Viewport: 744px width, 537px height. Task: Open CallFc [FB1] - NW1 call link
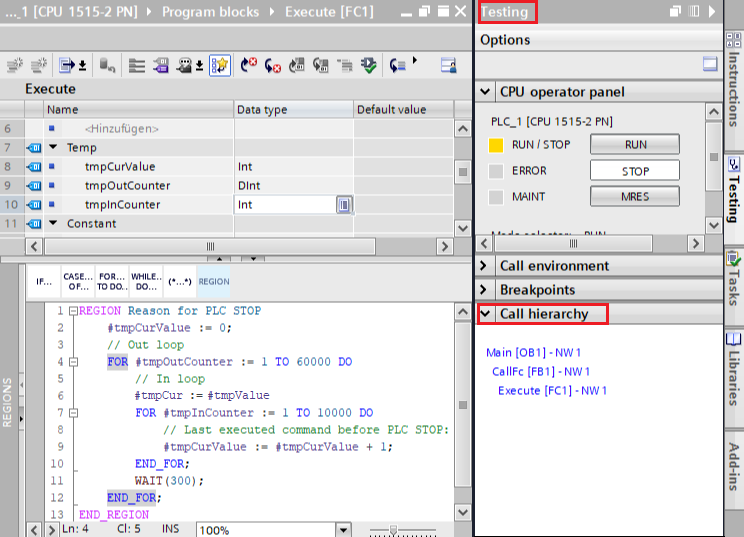click(541, 371)
